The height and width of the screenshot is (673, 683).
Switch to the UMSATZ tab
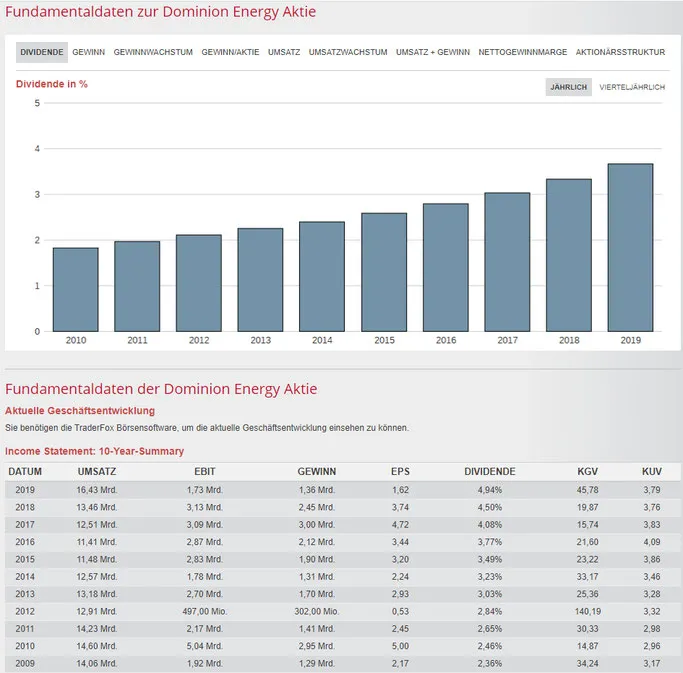(284, 52)
